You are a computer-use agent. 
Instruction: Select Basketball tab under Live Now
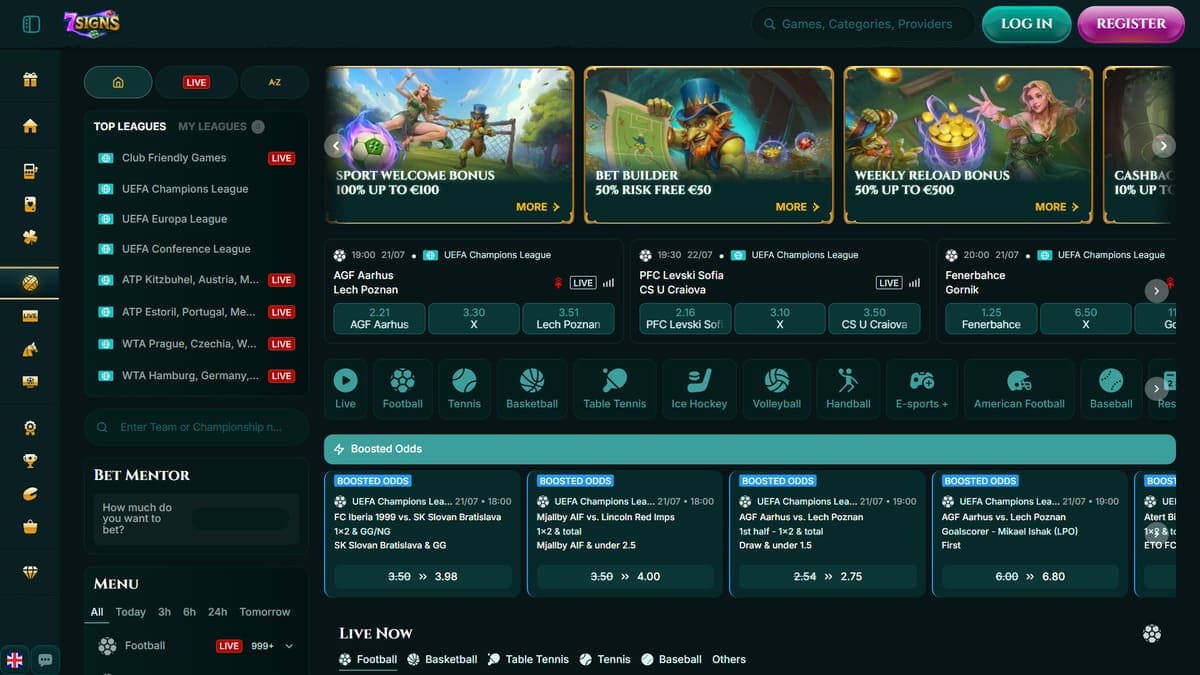click(x=442, y=659)
